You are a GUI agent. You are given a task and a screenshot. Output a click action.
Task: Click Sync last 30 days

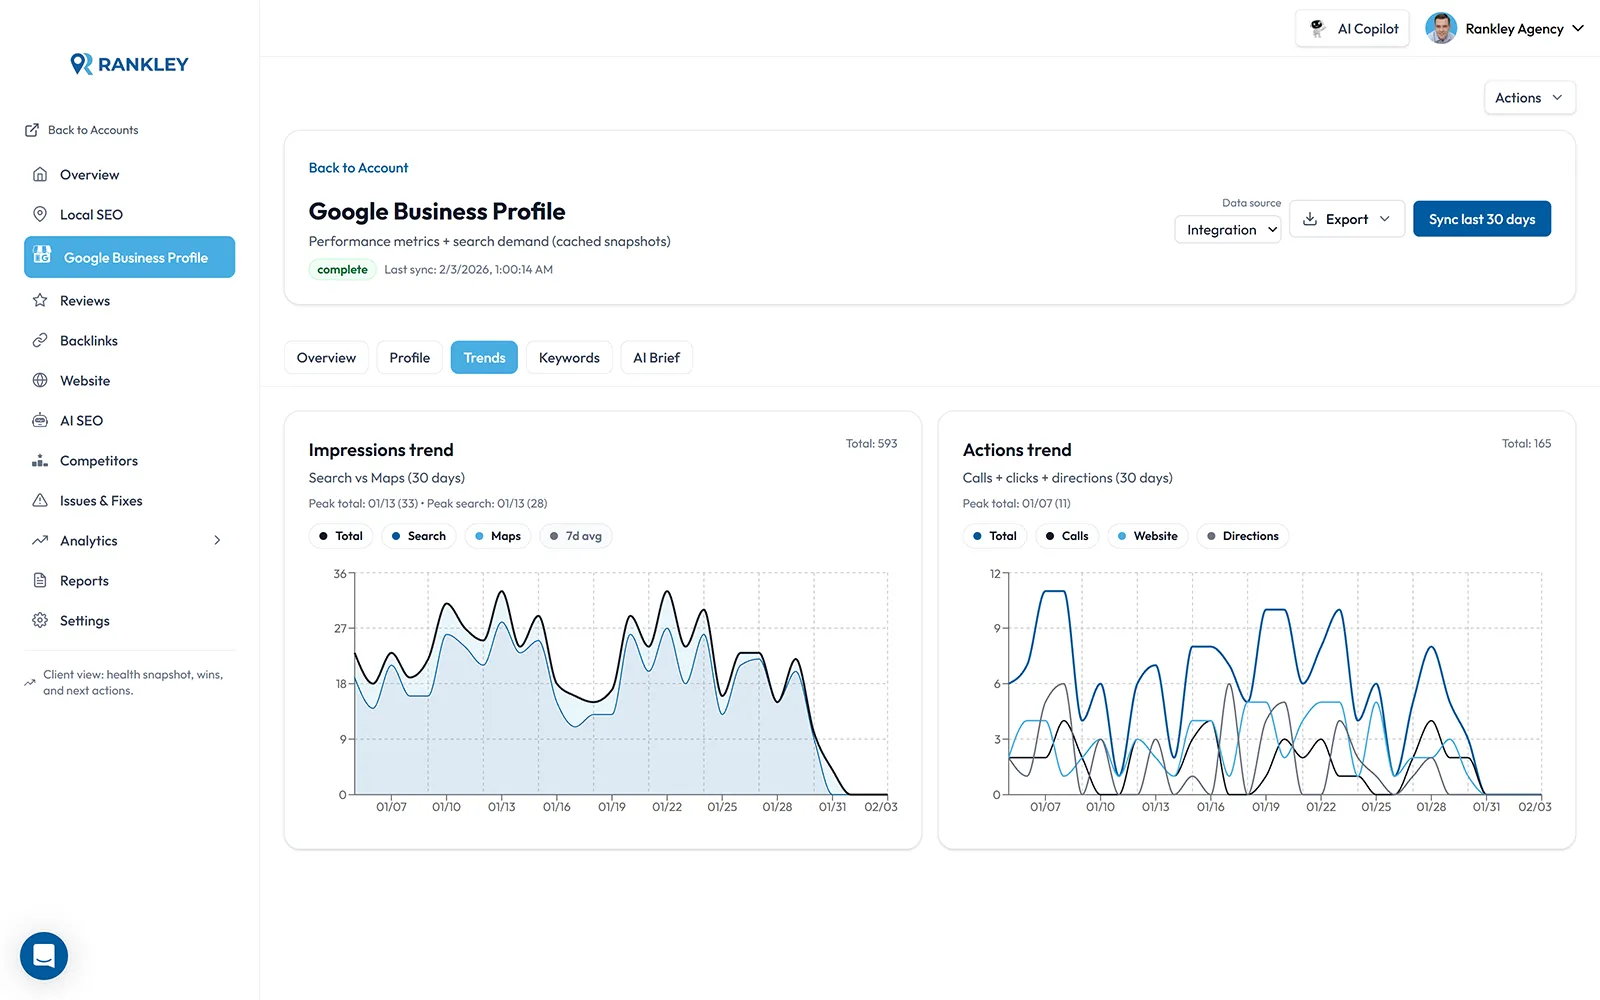point(1482,218)
